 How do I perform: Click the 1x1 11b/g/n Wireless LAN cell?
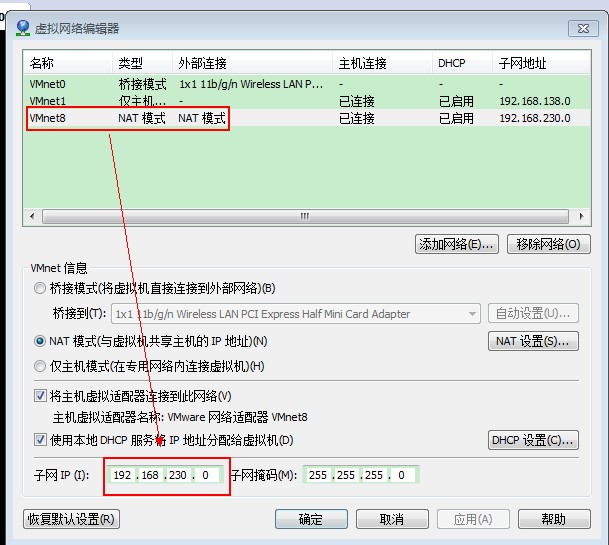(x=251, y=84)
